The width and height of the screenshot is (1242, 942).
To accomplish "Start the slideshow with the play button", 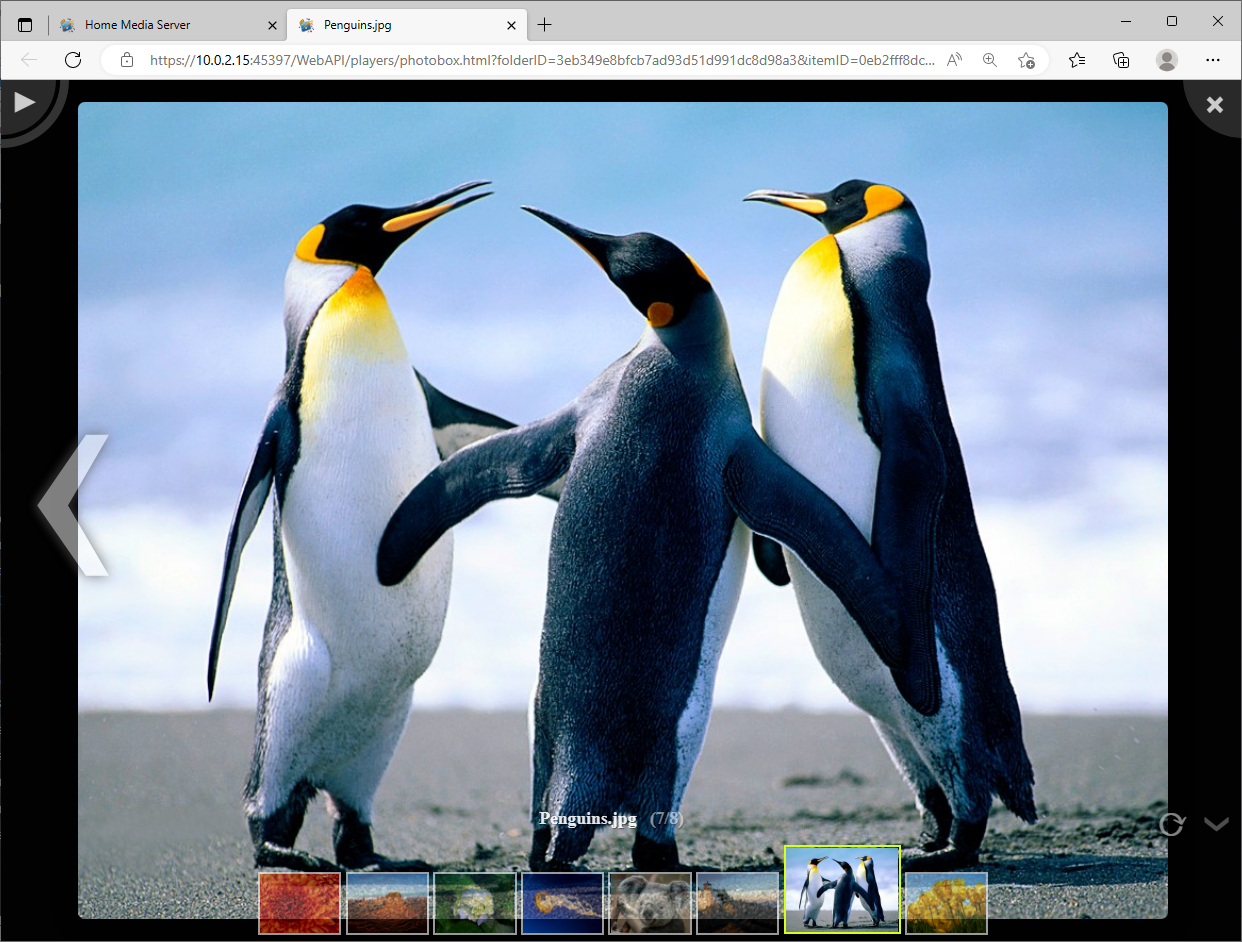I will 24,102.
